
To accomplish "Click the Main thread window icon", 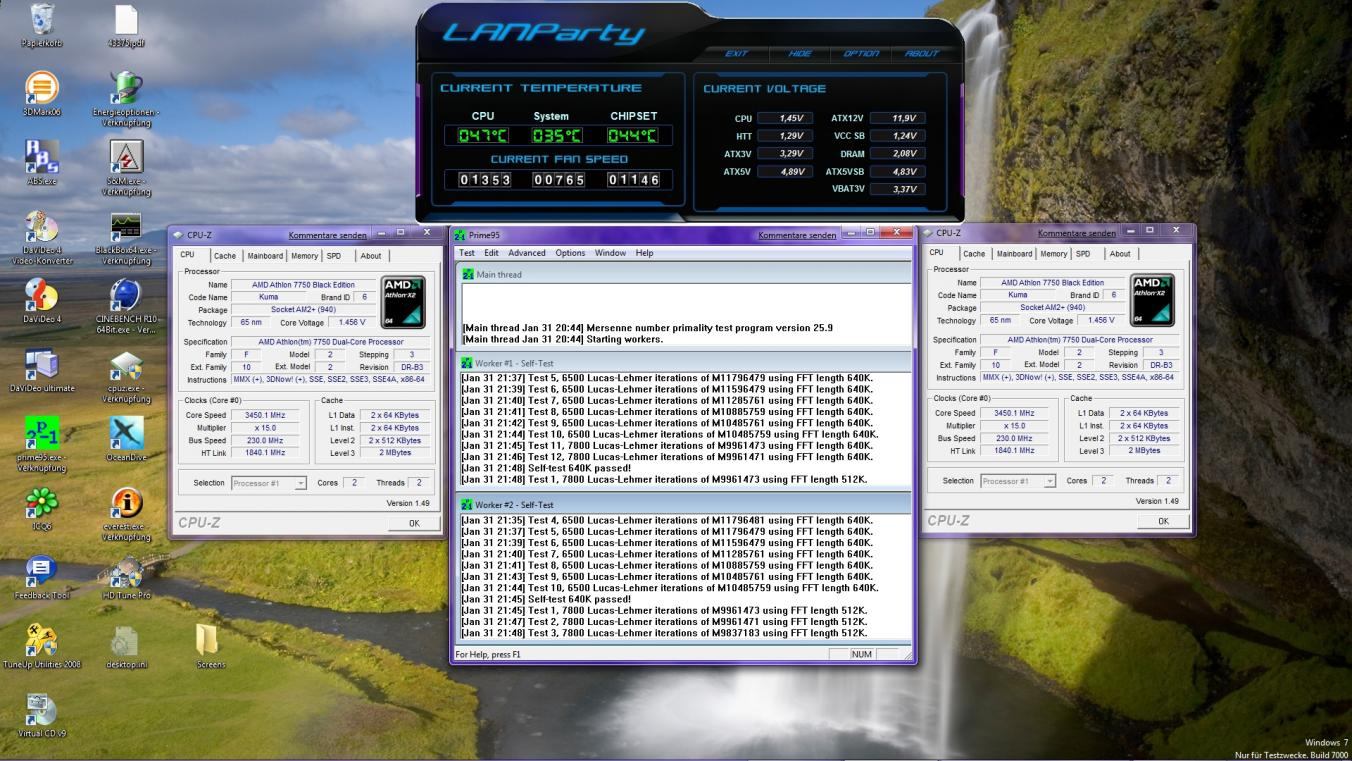I will (x=467, y=274).
